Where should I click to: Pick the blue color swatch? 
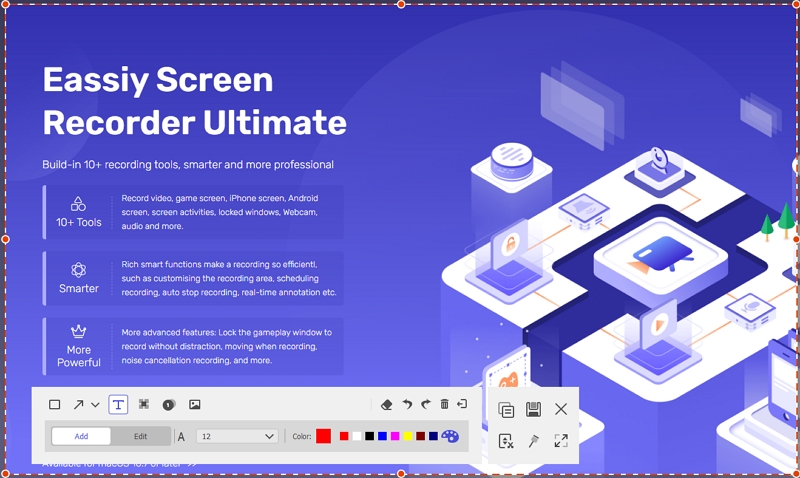(382, 436)
